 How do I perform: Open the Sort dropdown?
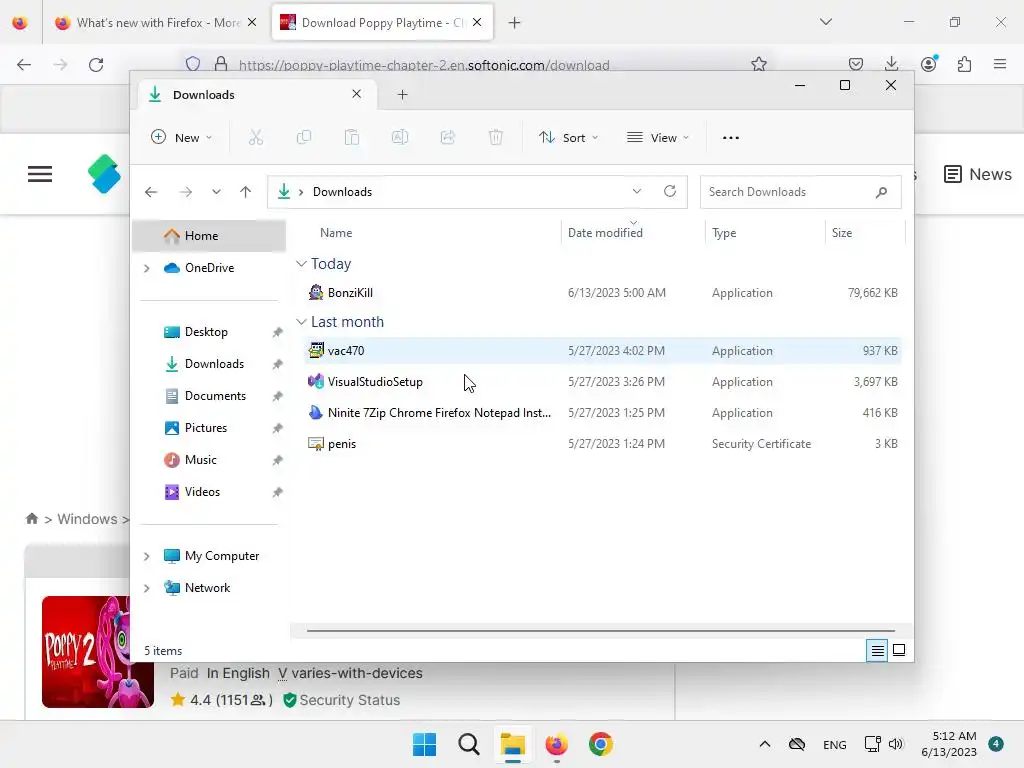coord(568,137)
